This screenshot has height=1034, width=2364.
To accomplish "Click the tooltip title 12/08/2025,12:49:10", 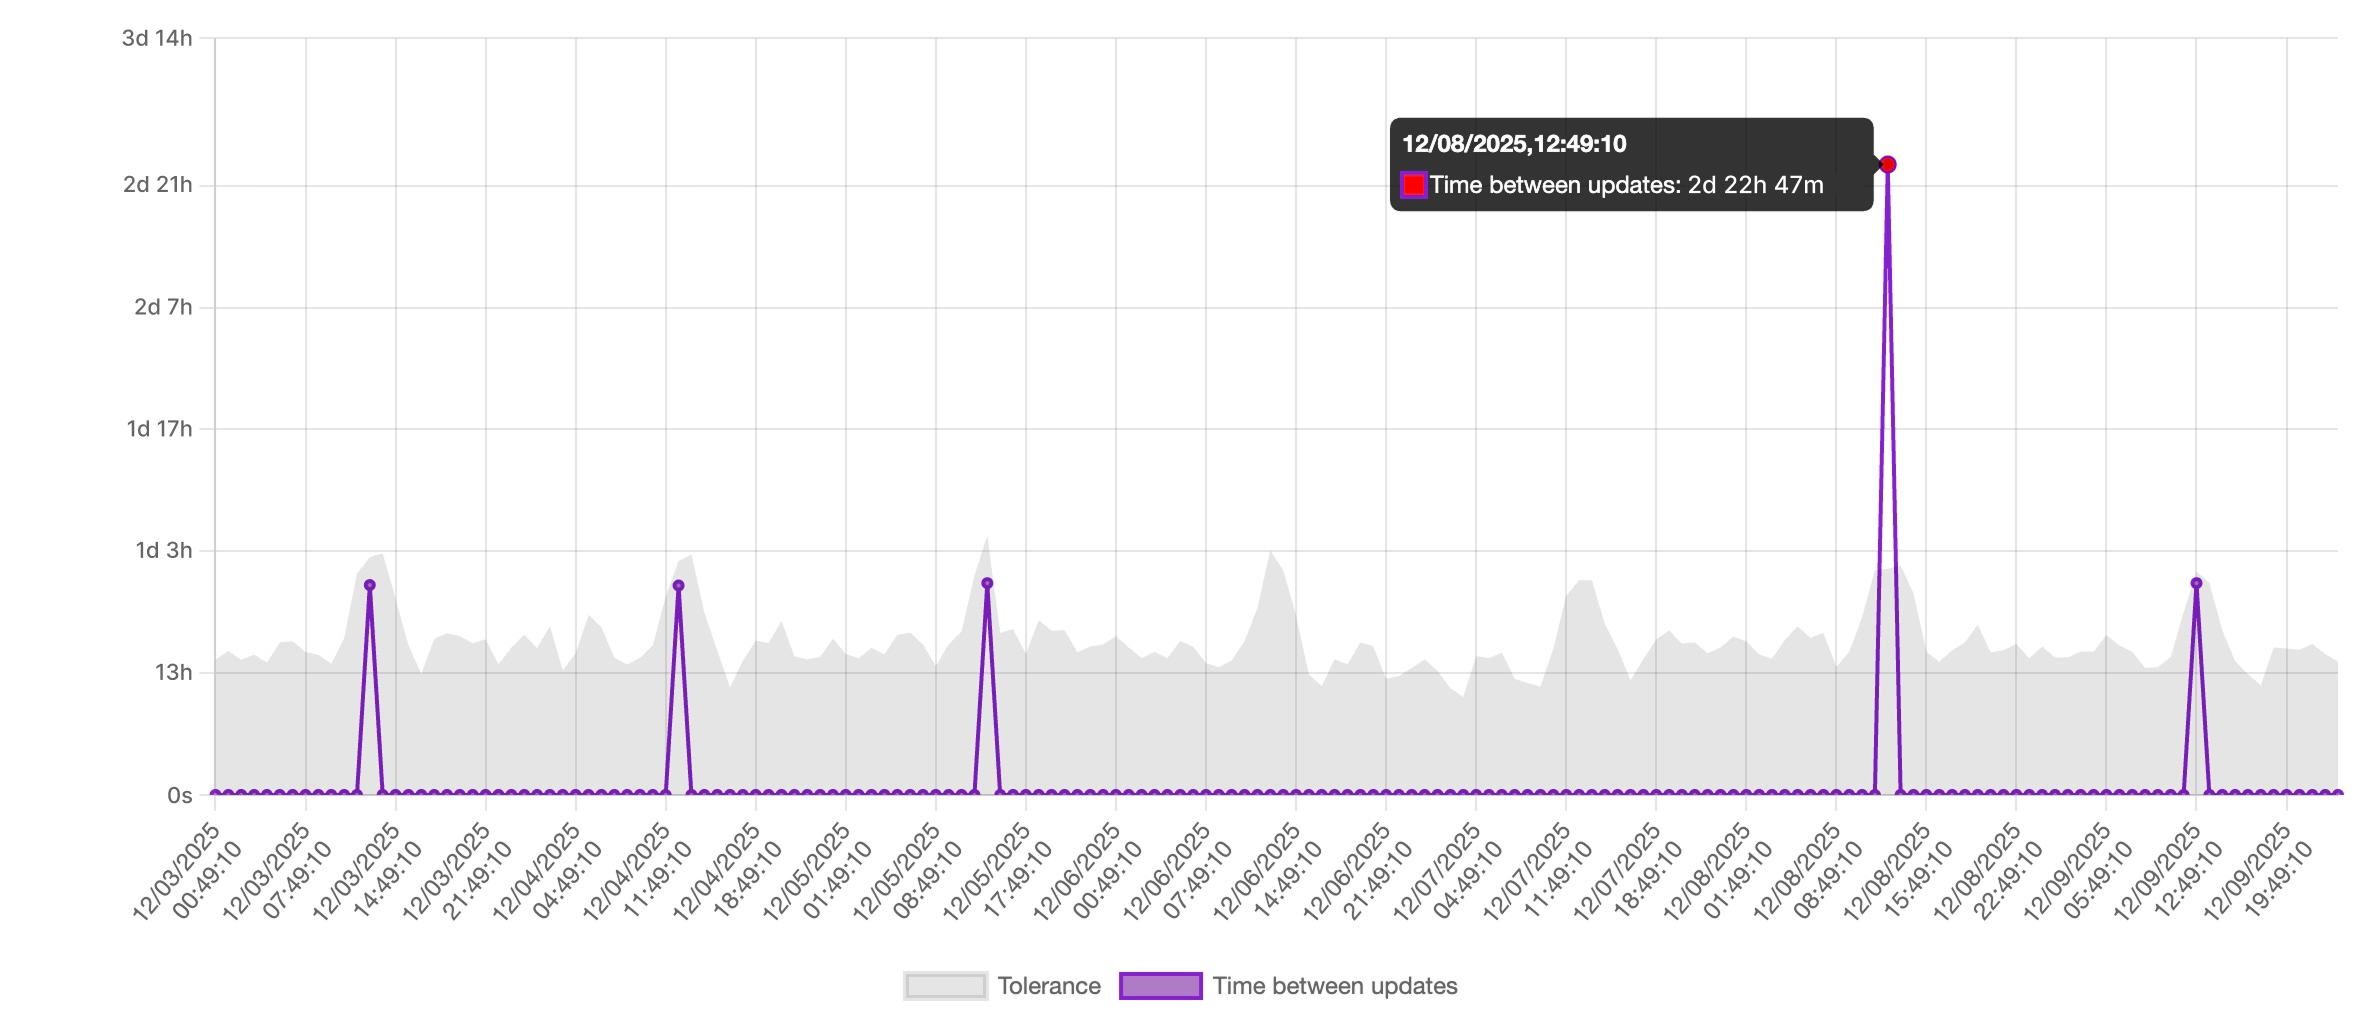I will [1514, 144].
